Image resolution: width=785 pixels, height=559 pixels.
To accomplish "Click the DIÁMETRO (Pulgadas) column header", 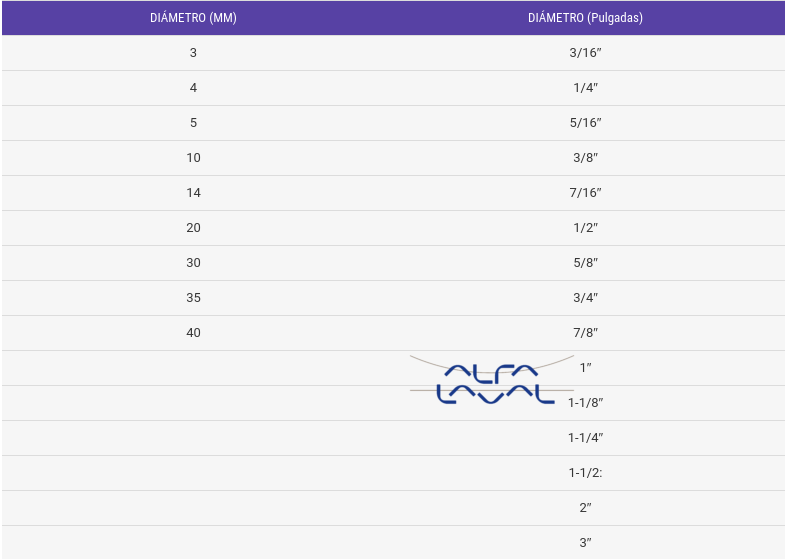I will coord(585,18).
